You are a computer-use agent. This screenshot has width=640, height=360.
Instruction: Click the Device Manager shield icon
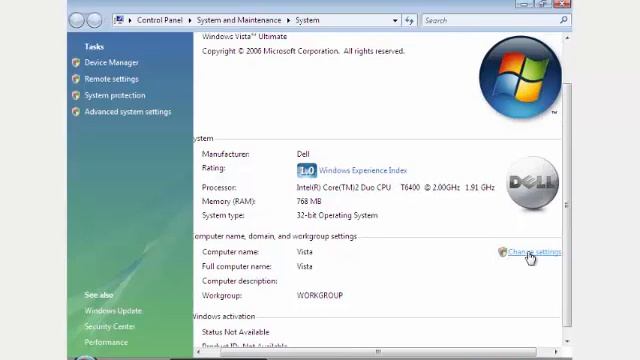click(x=76, y=63)
